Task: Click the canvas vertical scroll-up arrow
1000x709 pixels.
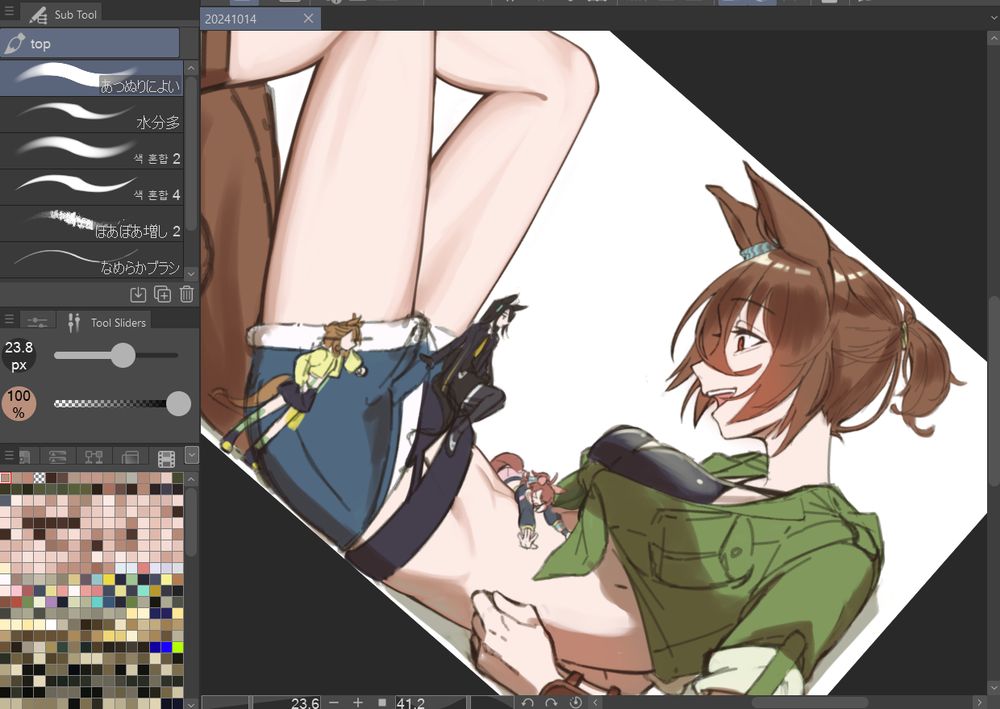Action: (993, 38)
